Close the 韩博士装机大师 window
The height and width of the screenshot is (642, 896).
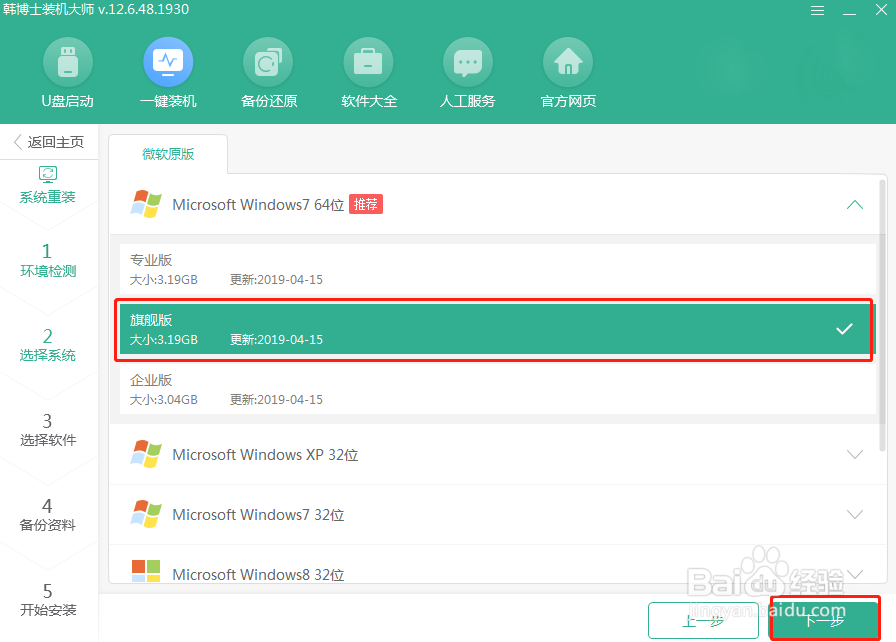point(881,10)
